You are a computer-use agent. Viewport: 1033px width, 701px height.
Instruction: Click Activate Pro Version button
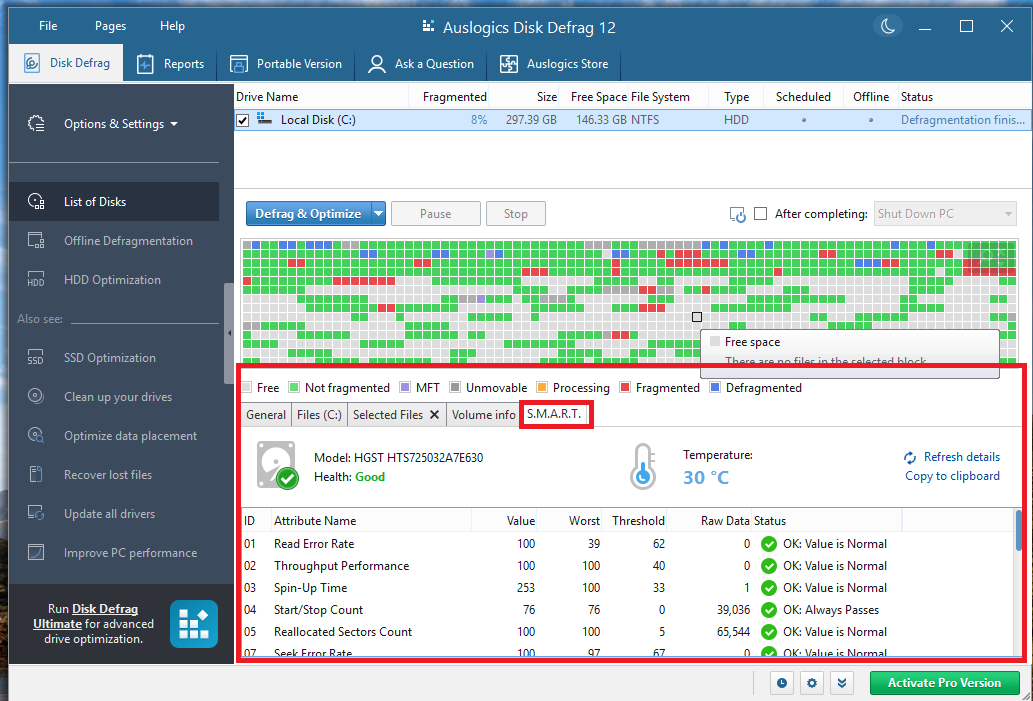click(944, 683)
